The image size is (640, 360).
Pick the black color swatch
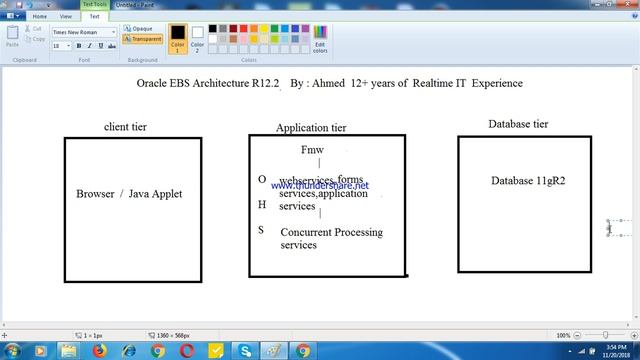(x=213, y=28)
